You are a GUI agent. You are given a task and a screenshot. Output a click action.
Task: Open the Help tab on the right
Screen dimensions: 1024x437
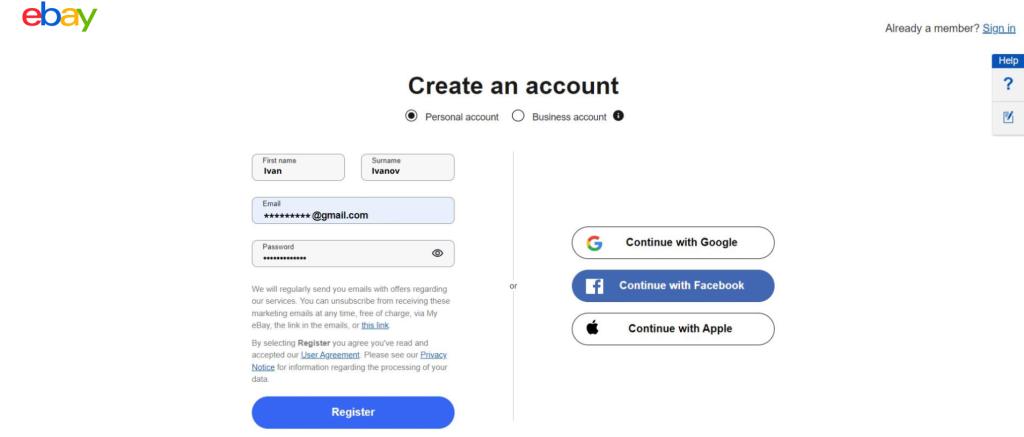1008,60
